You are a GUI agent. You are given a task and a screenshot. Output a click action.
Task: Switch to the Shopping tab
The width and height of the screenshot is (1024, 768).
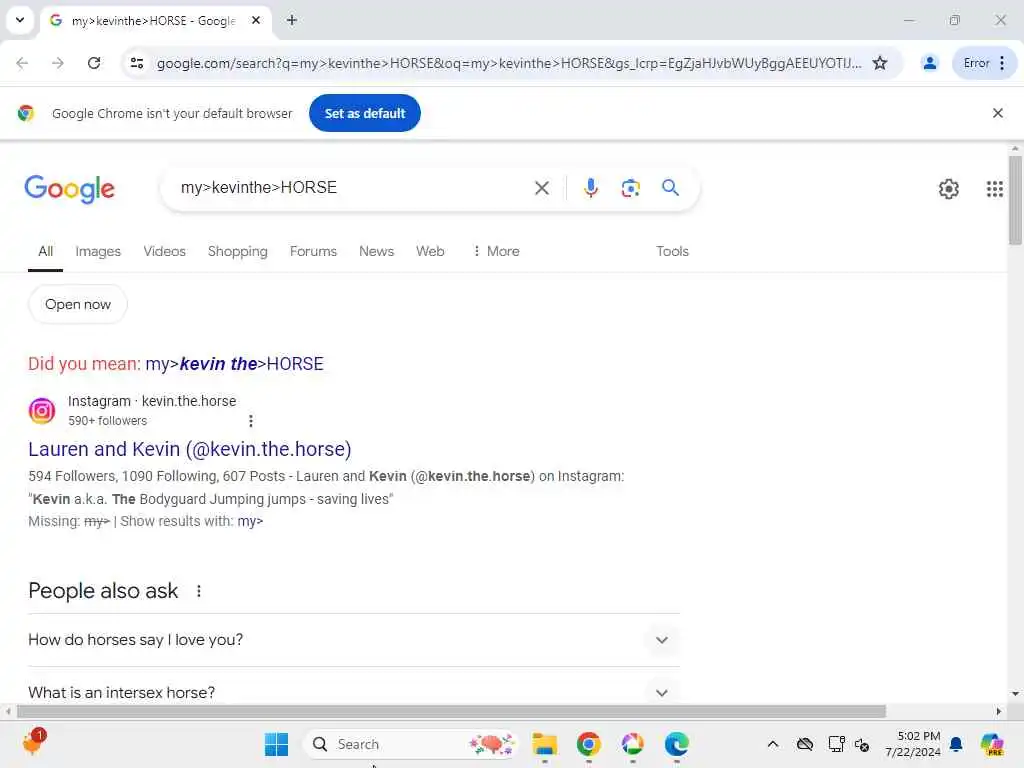click(238, 251)
